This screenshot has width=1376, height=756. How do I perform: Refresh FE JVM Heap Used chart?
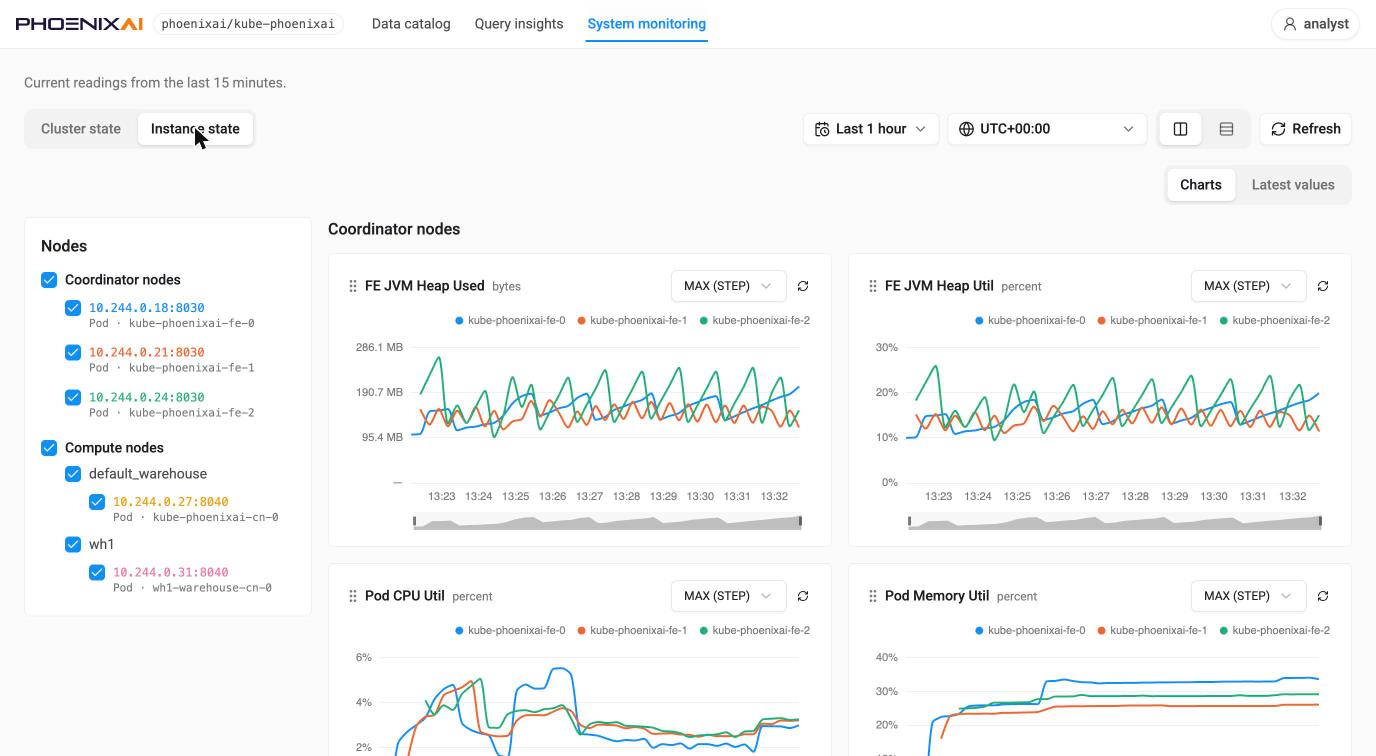(x=803, y=286)
